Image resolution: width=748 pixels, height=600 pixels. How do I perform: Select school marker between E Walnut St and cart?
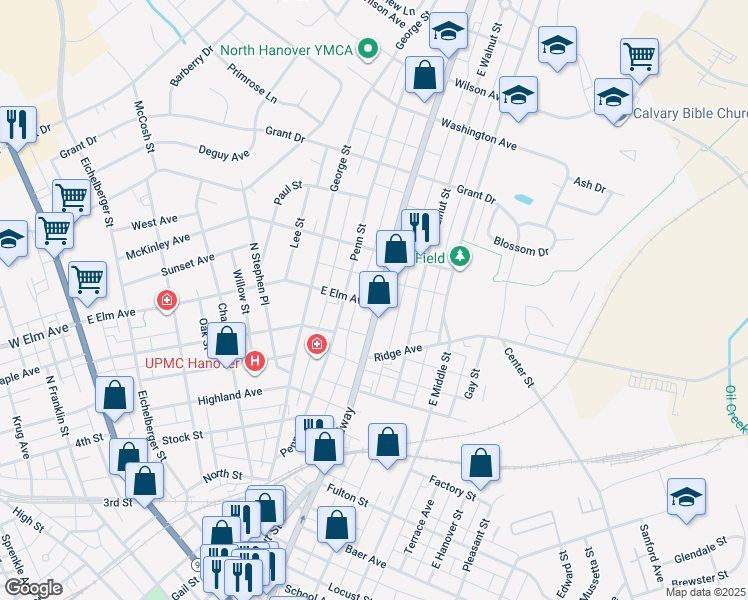click(557, 47)
